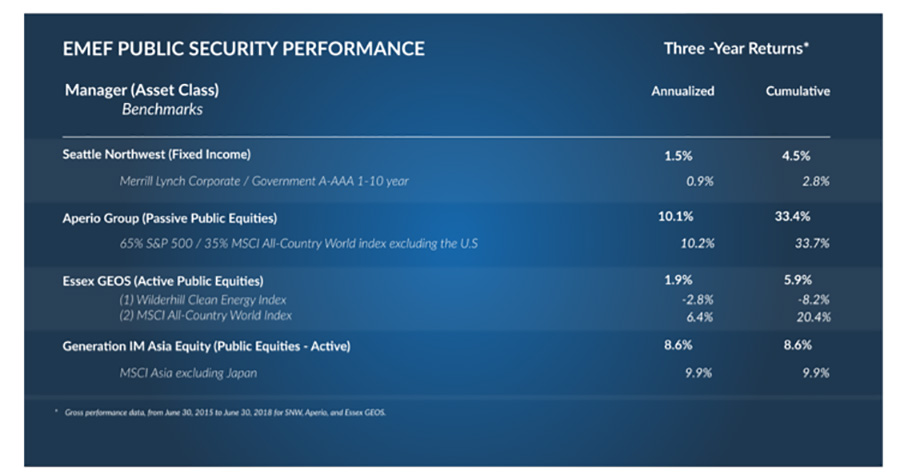
Task: Select the Manager (Asset Class) header
Action: click(x=142, y=90)
